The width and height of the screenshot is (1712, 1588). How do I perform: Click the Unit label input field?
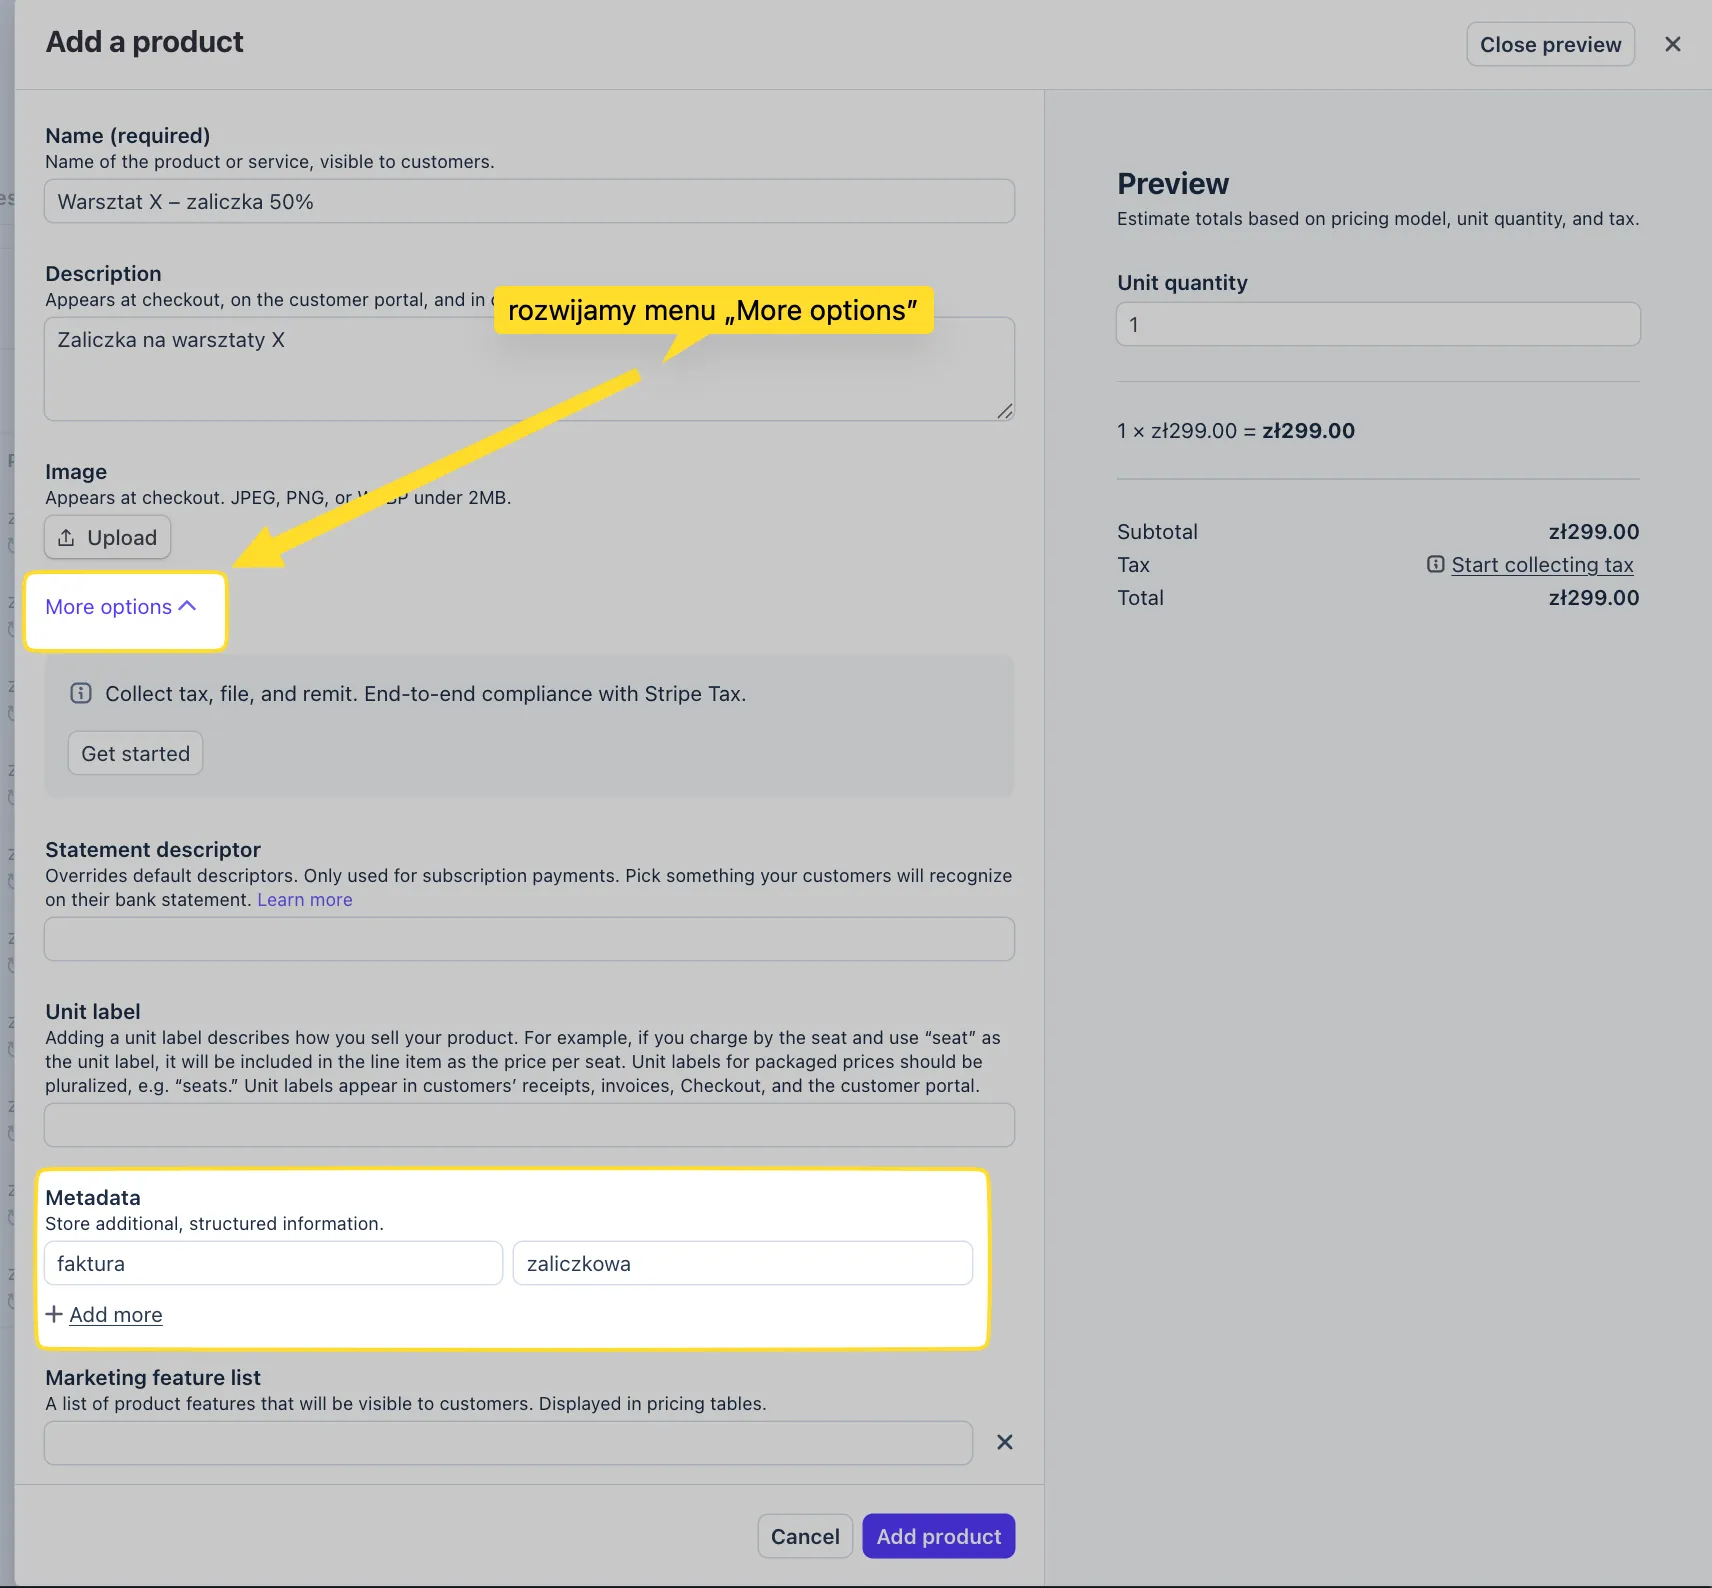(x=529, y=1124)
